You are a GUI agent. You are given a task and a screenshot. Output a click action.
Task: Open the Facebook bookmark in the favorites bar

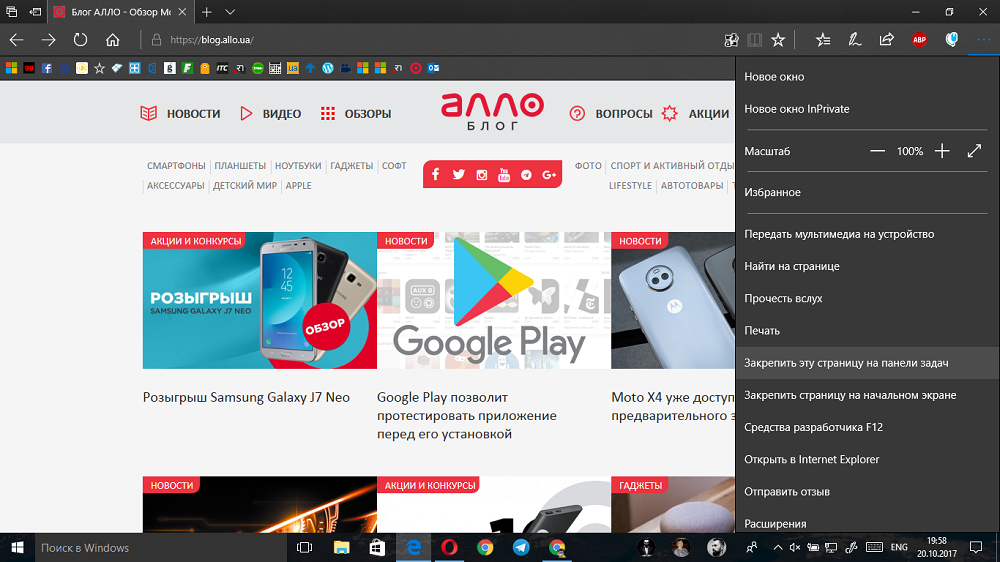pyautogui.click(x=47, y=68)
